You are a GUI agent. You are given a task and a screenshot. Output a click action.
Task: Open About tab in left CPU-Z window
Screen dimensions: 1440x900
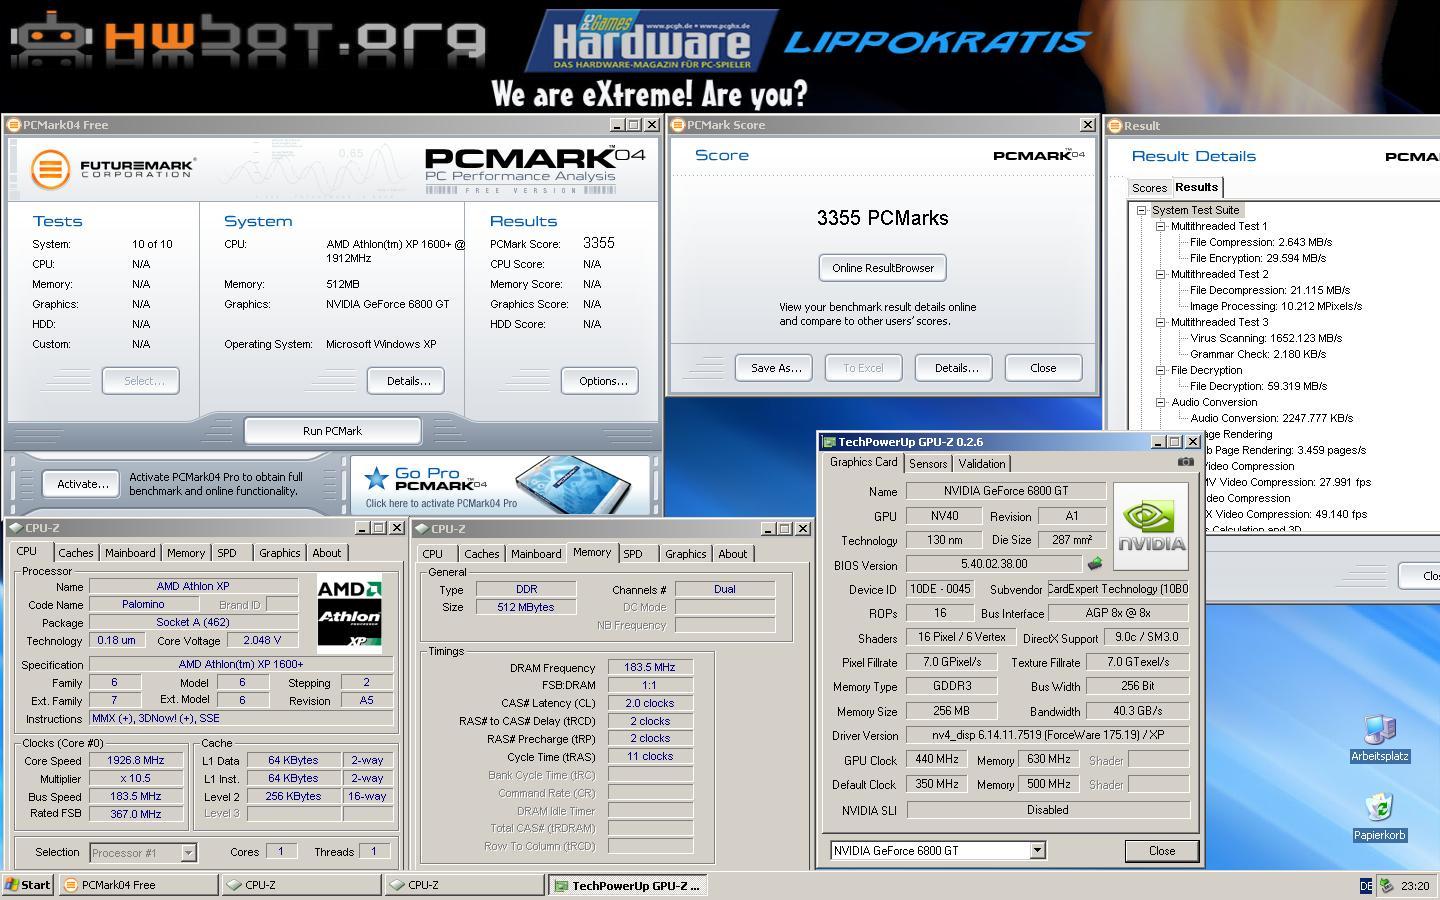point(327,553)
